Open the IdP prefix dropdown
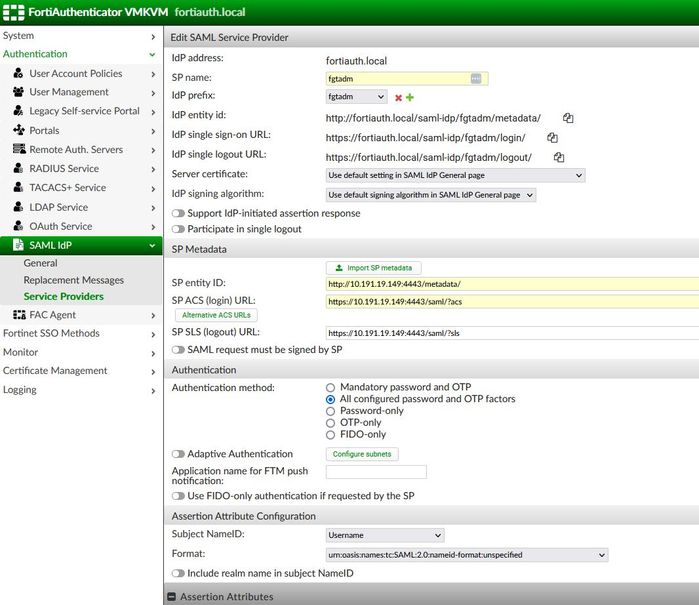The height and width of the screenshot is (605, 699). 356,97
